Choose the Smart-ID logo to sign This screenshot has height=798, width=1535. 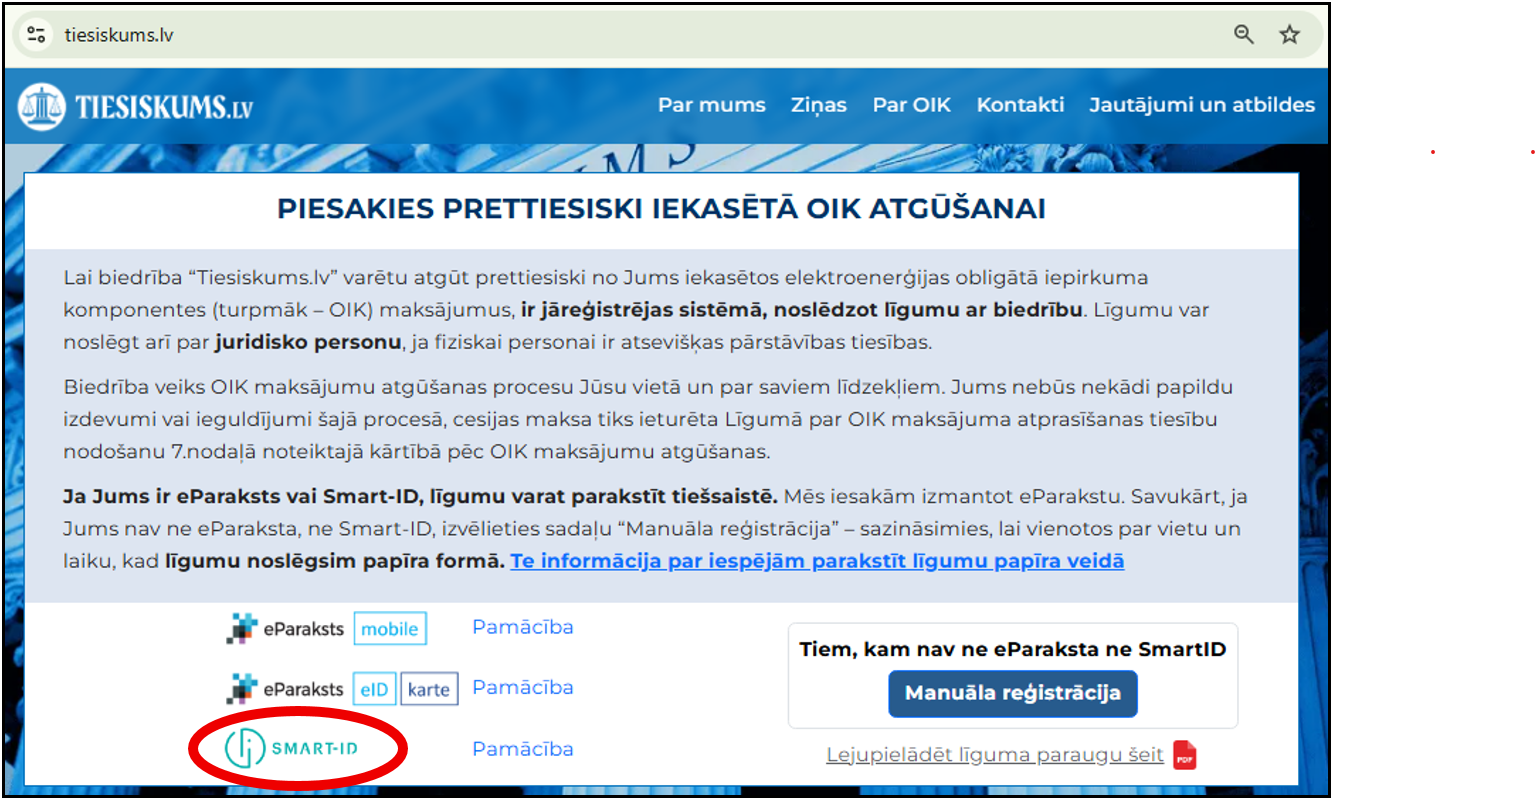point(291,748)
